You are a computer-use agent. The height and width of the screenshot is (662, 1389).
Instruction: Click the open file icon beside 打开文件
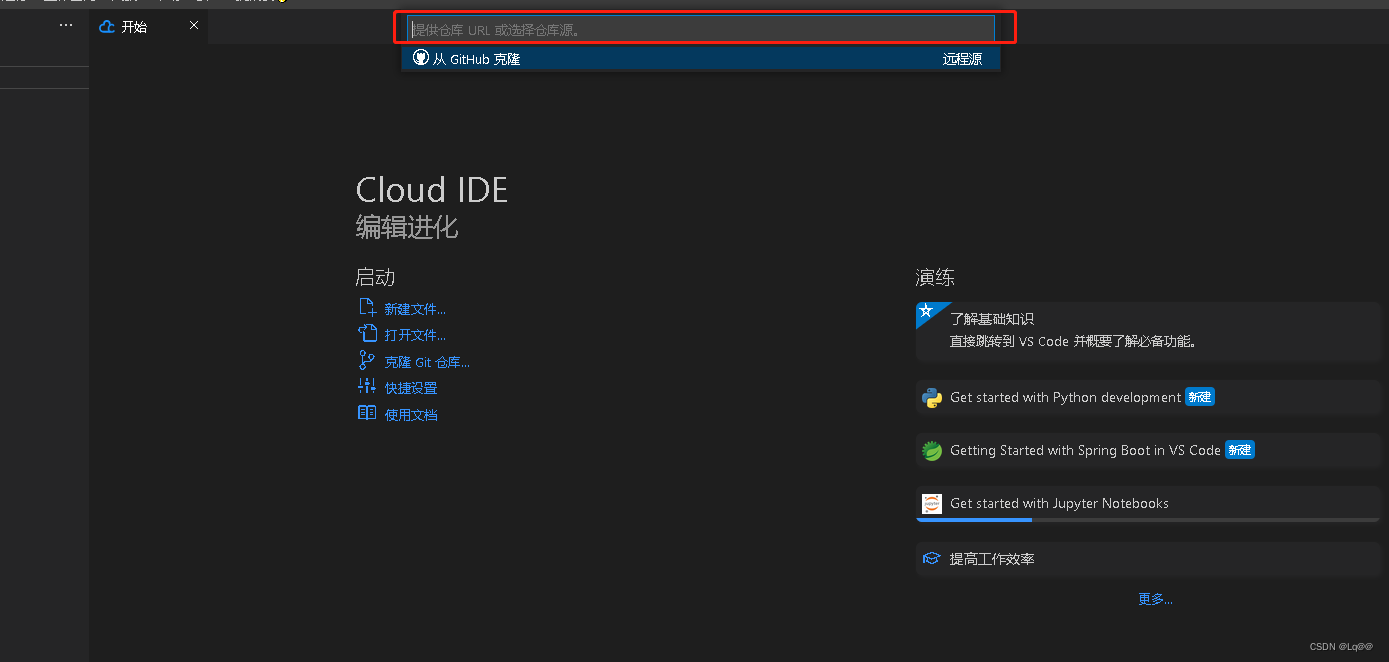(x=367, y=334)
